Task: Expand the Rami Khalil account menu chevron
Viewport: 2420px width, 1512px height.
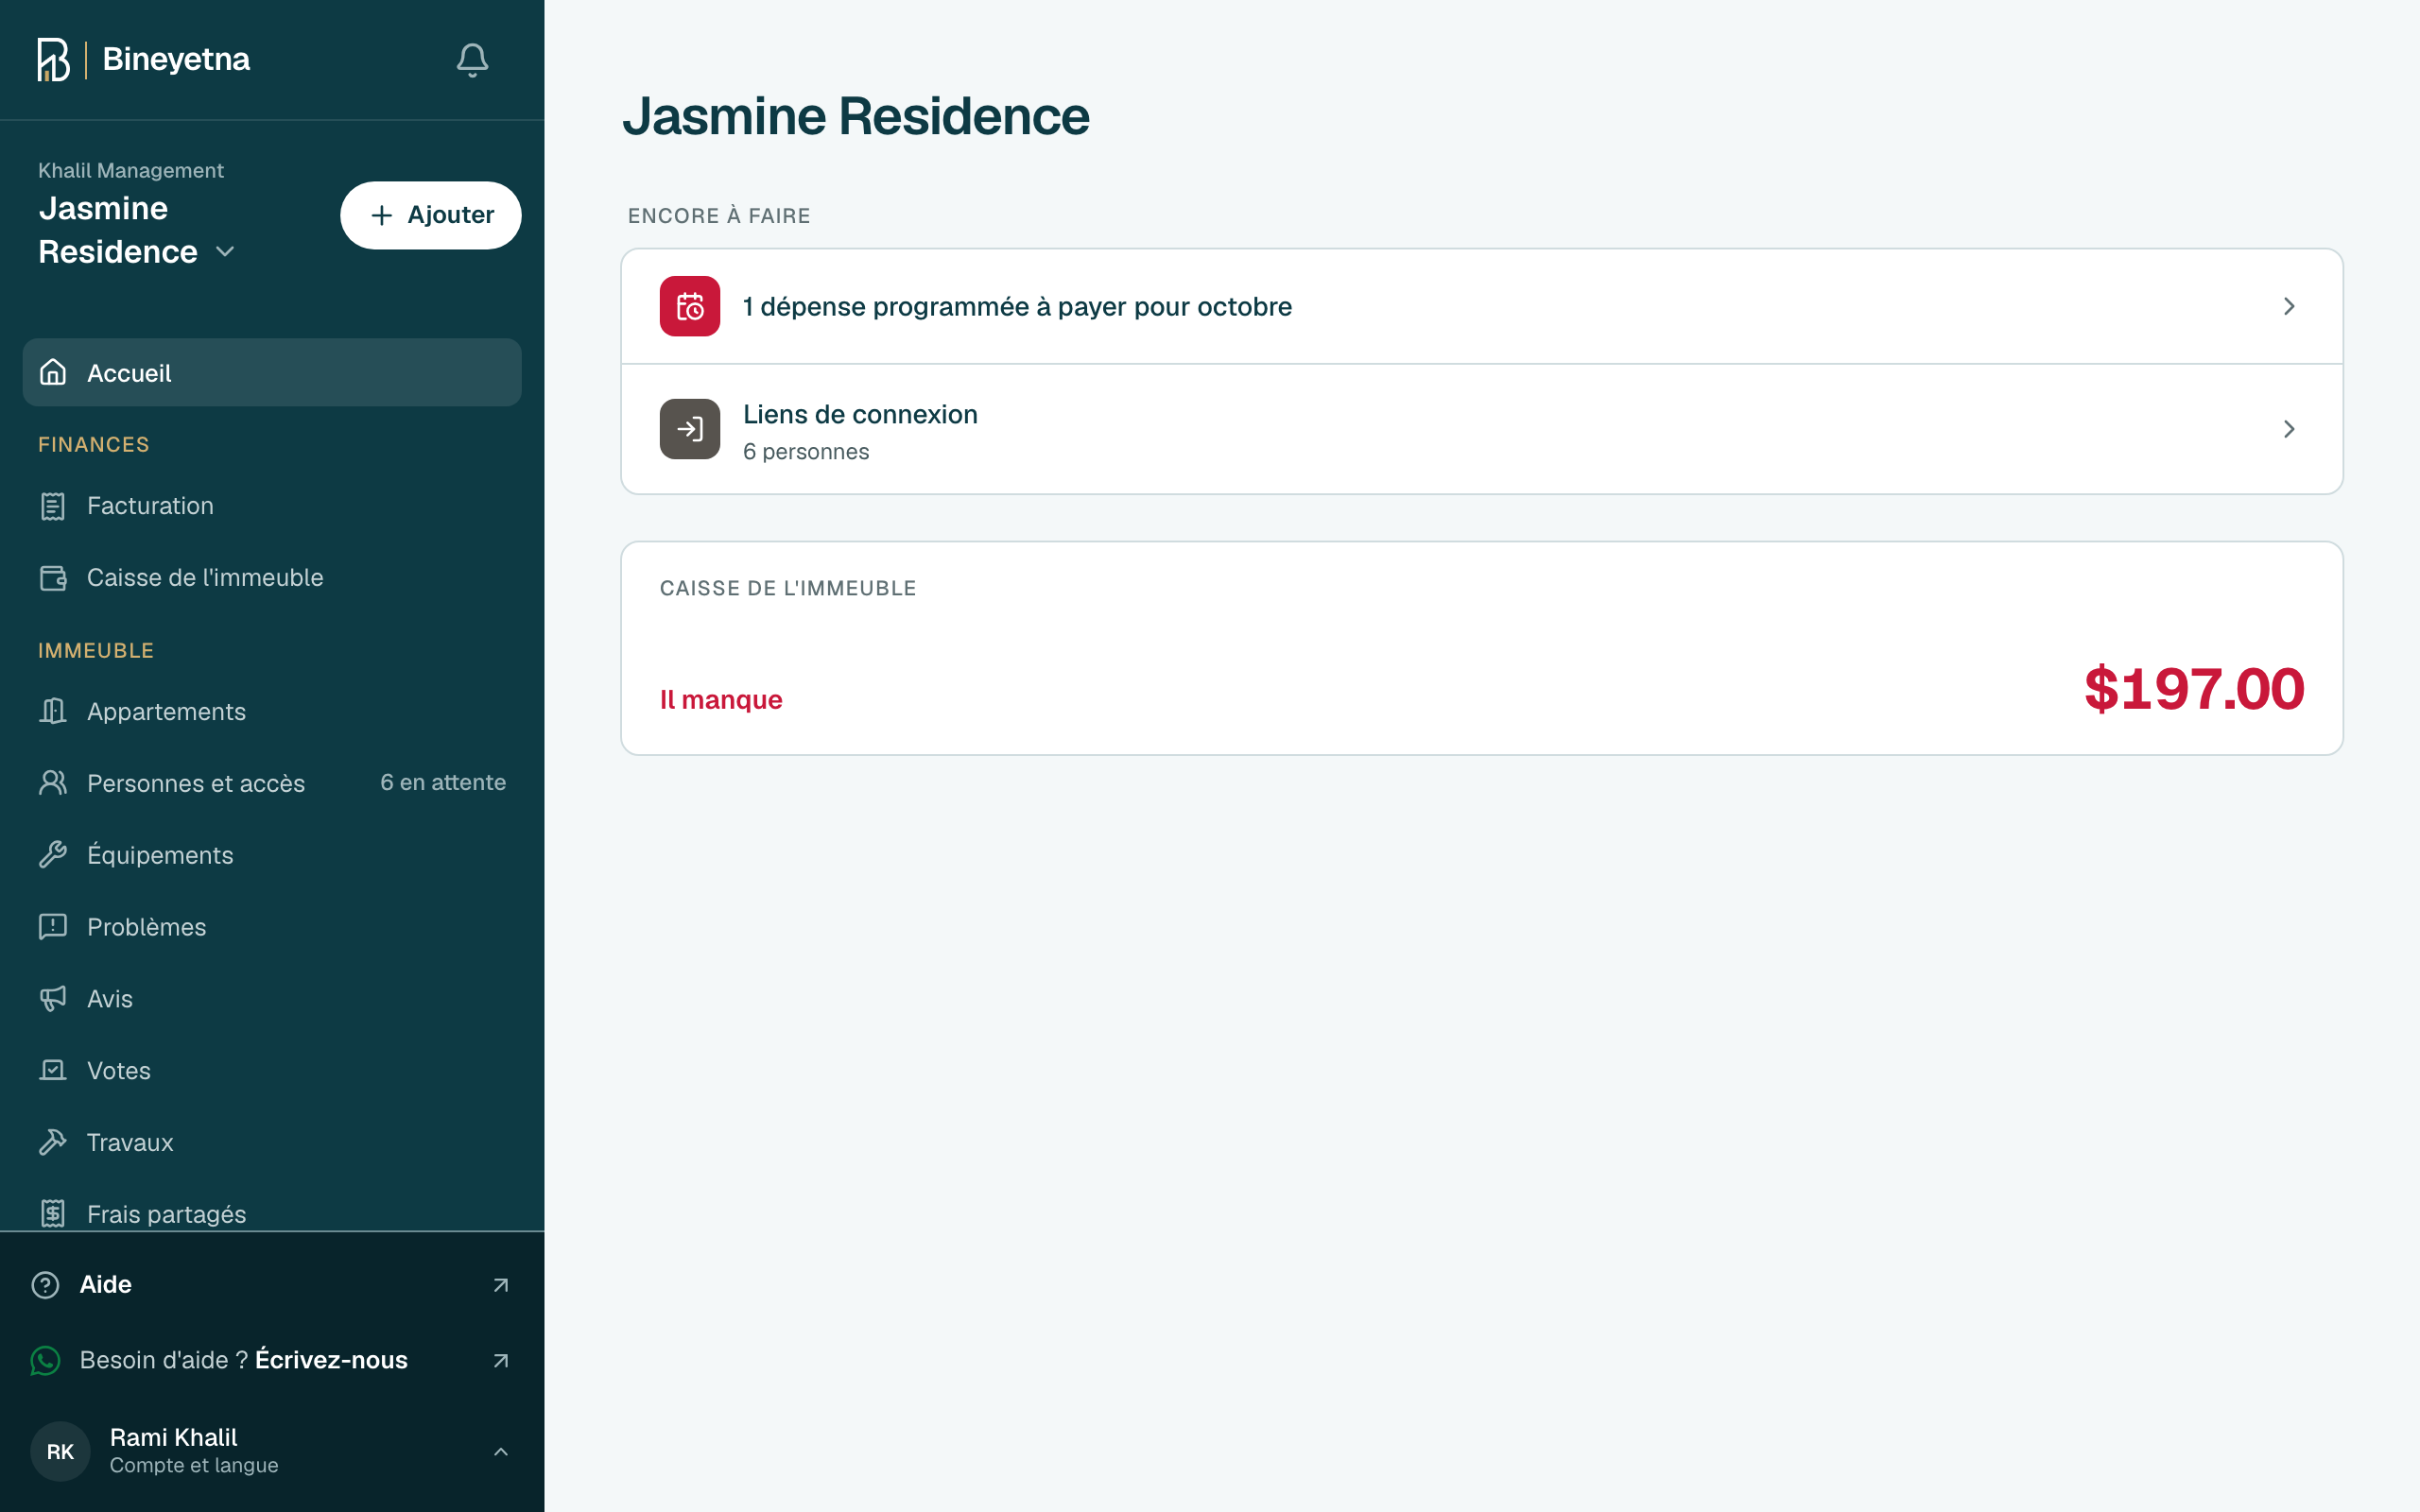Action: click(x=501, y=1451)
